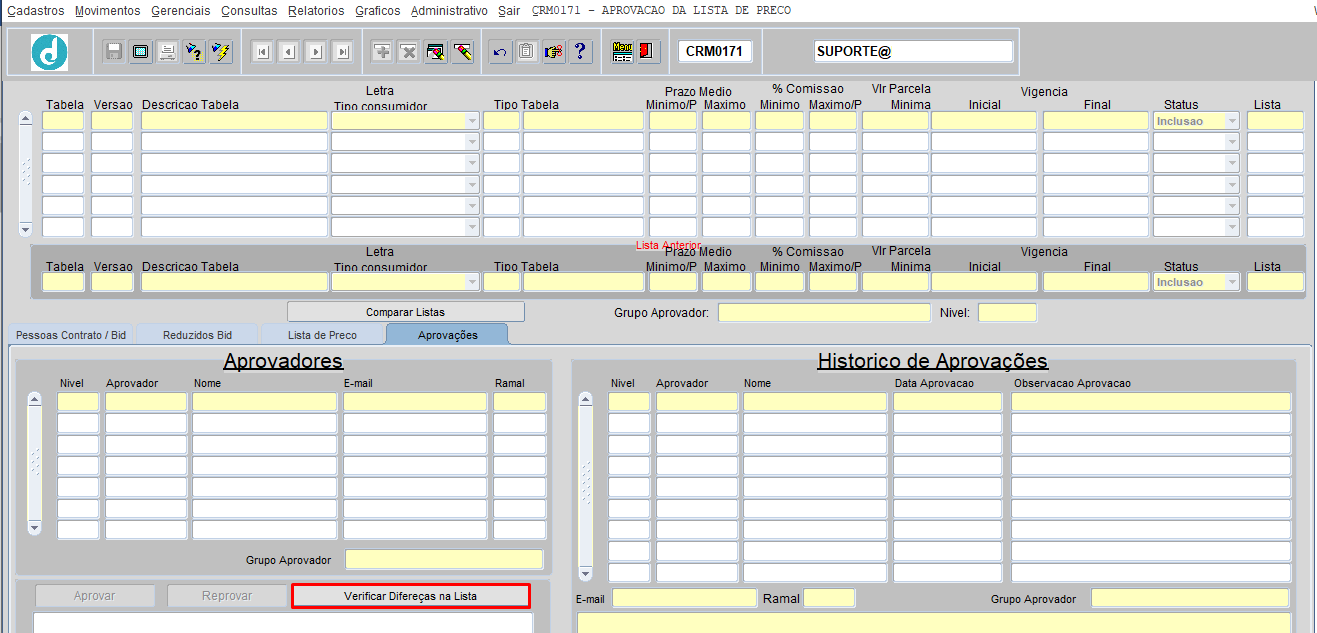
Task: Click Historico de Aprovações scrollbar down arrow
Action: 586,574
